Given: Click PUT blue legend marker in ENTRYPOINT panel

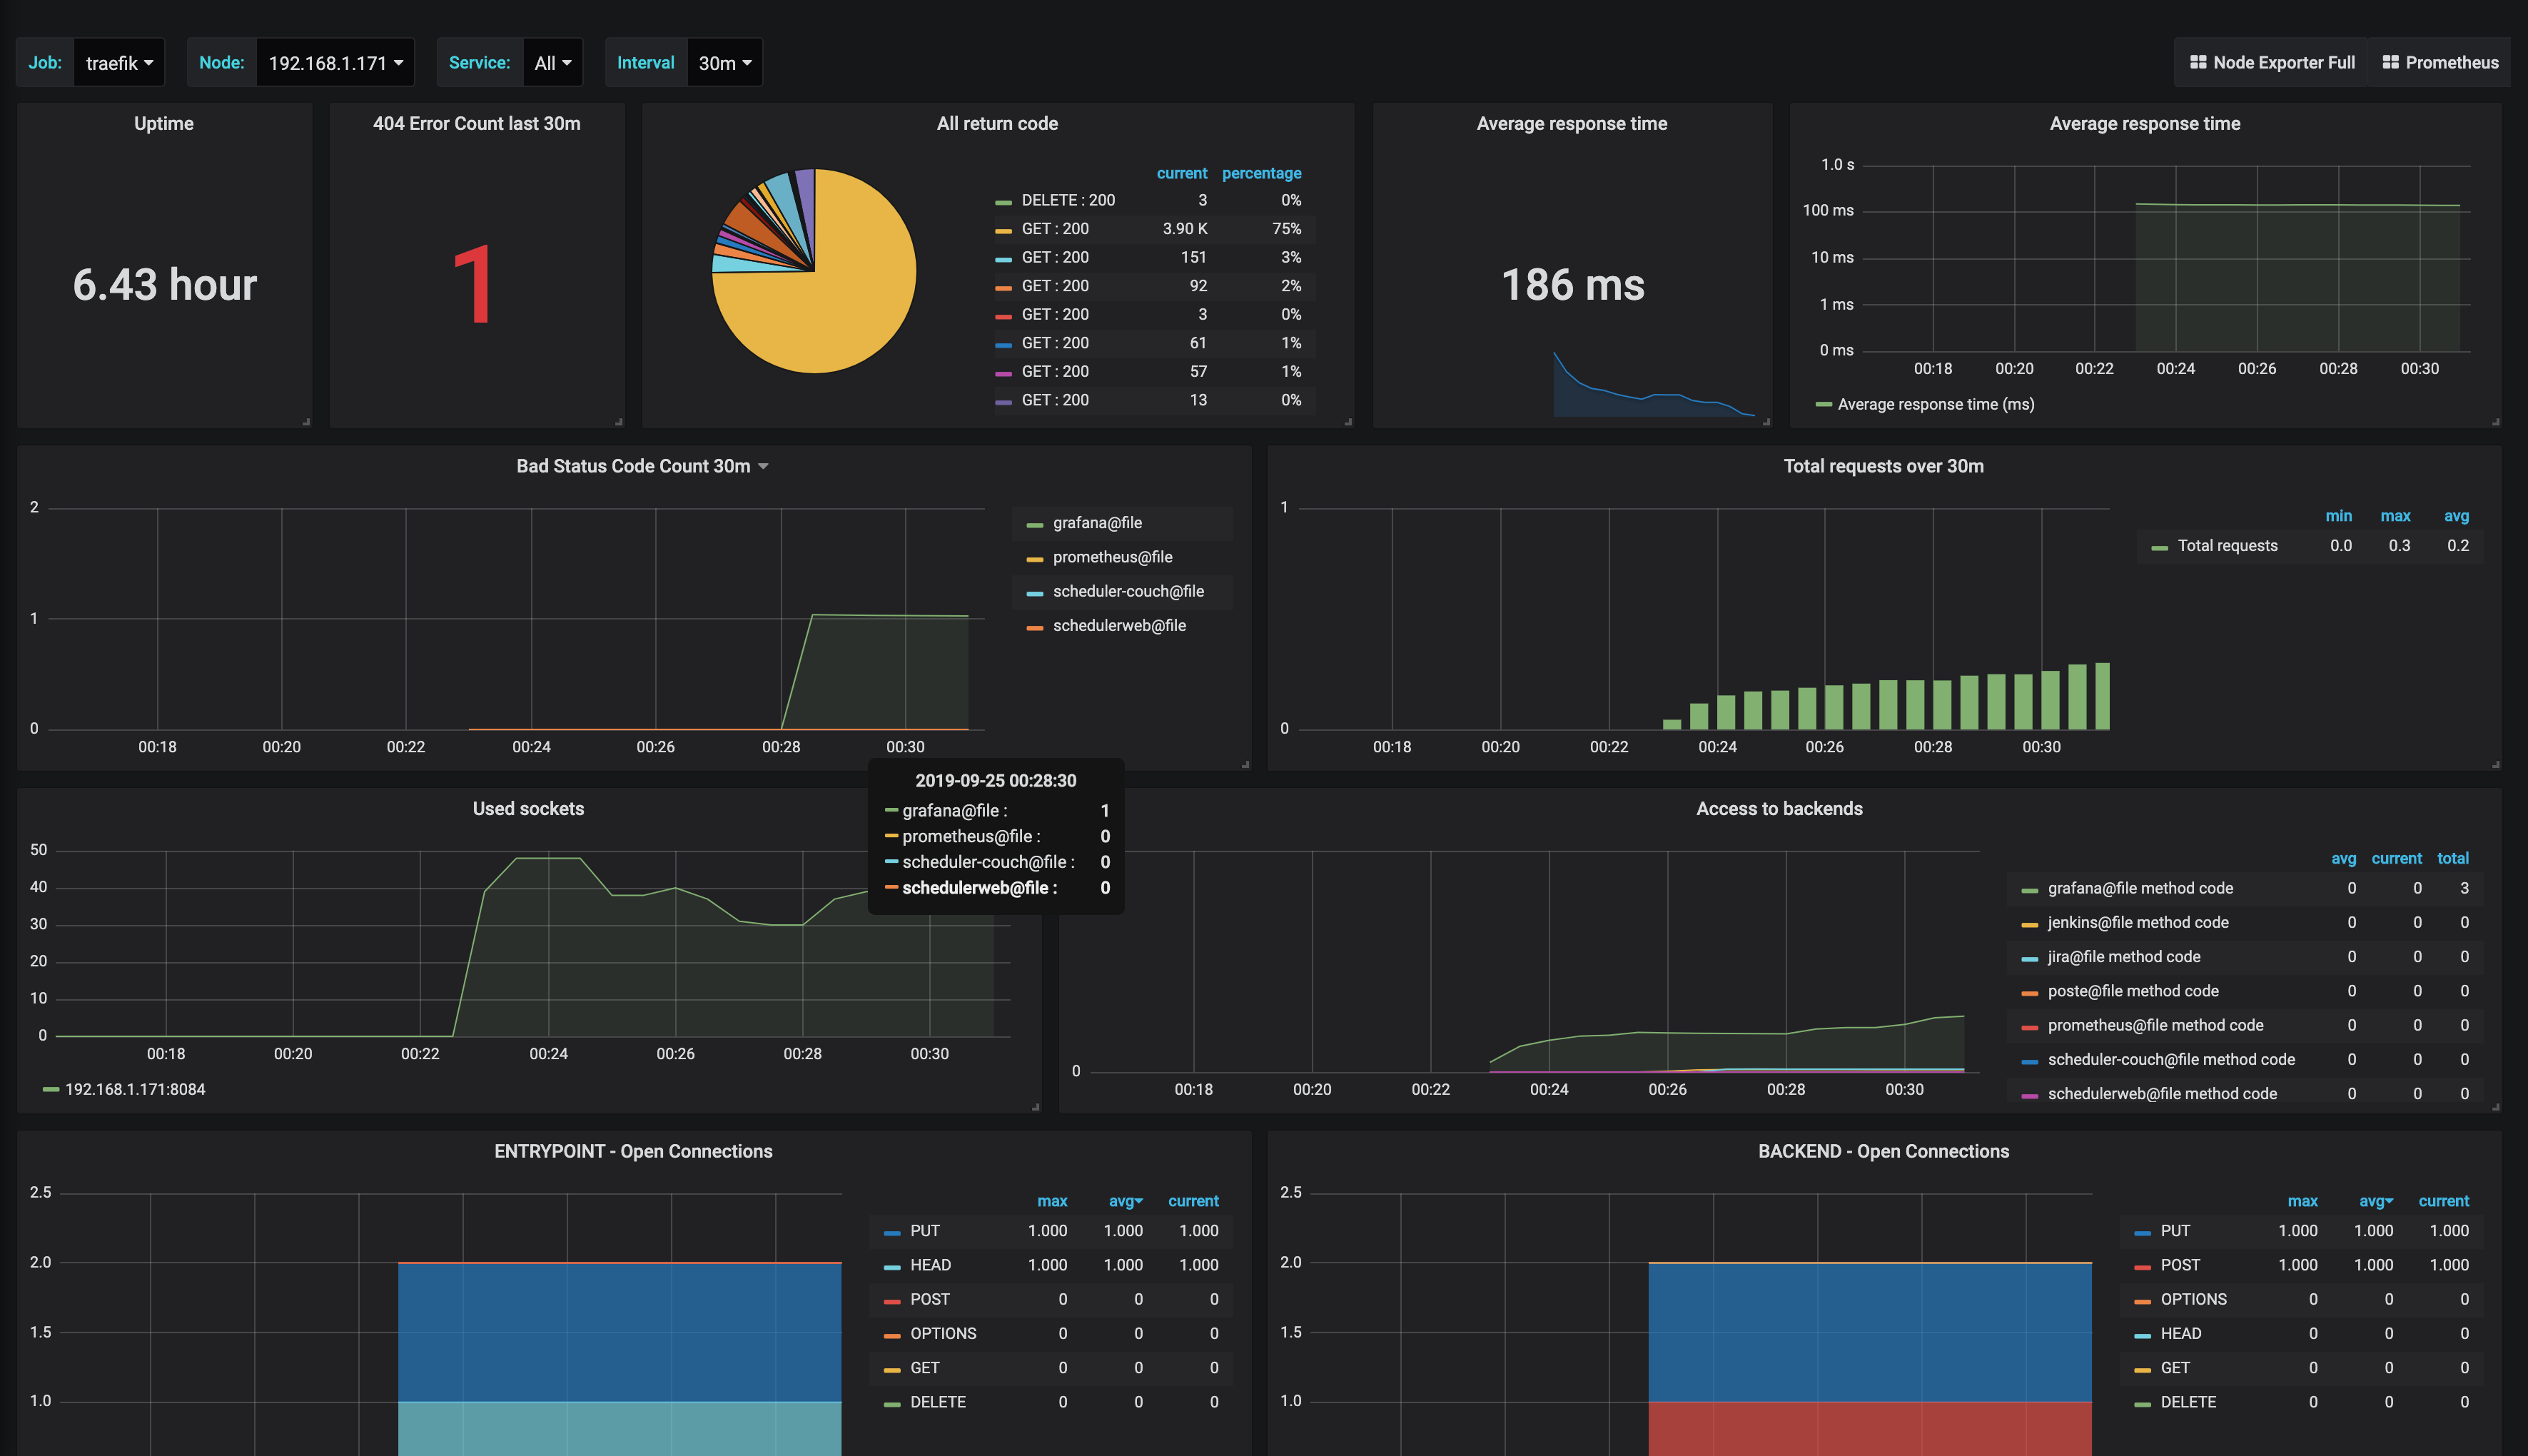Looking at the screenshot, I should (892, 1233).
